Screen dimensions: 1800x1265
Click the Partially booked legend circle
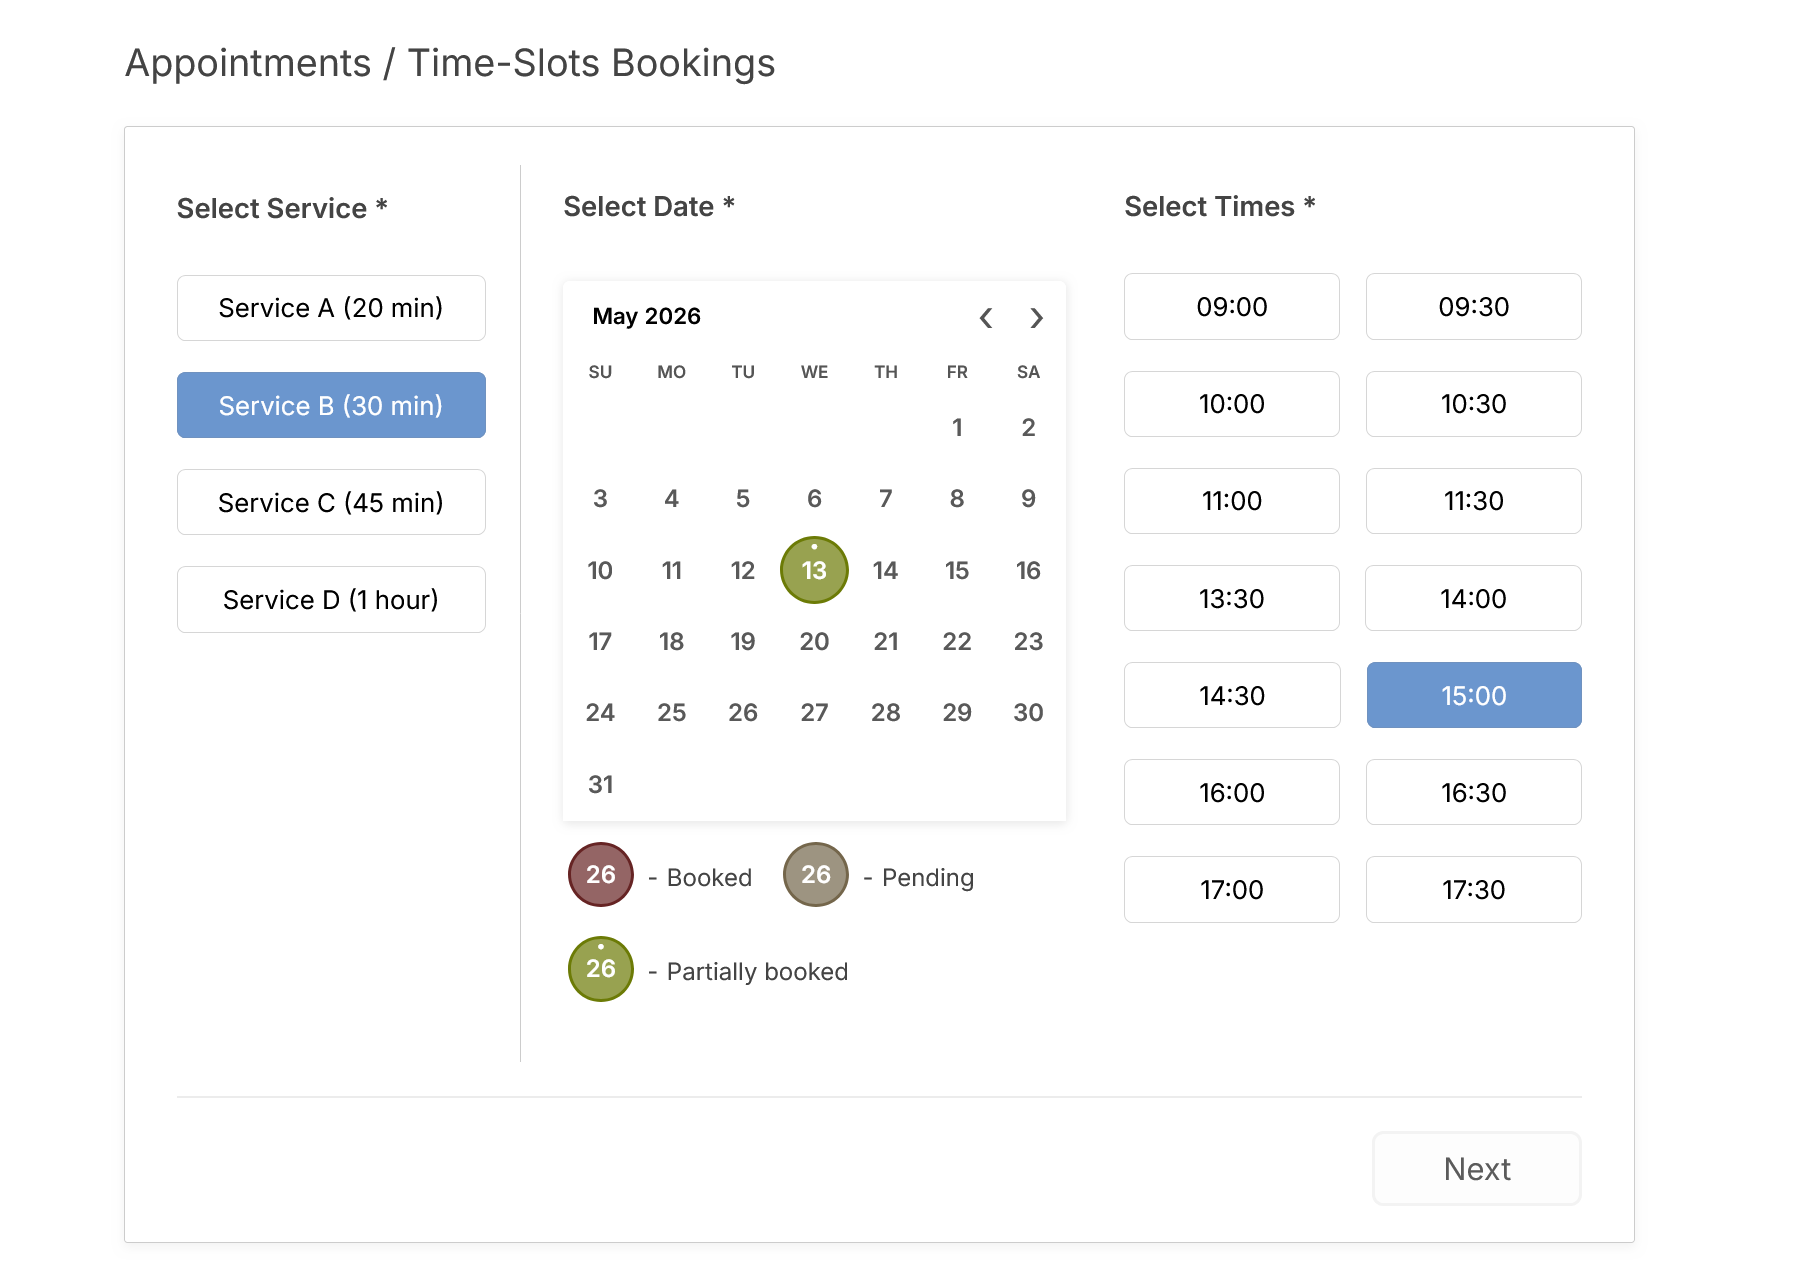[600, 968]
